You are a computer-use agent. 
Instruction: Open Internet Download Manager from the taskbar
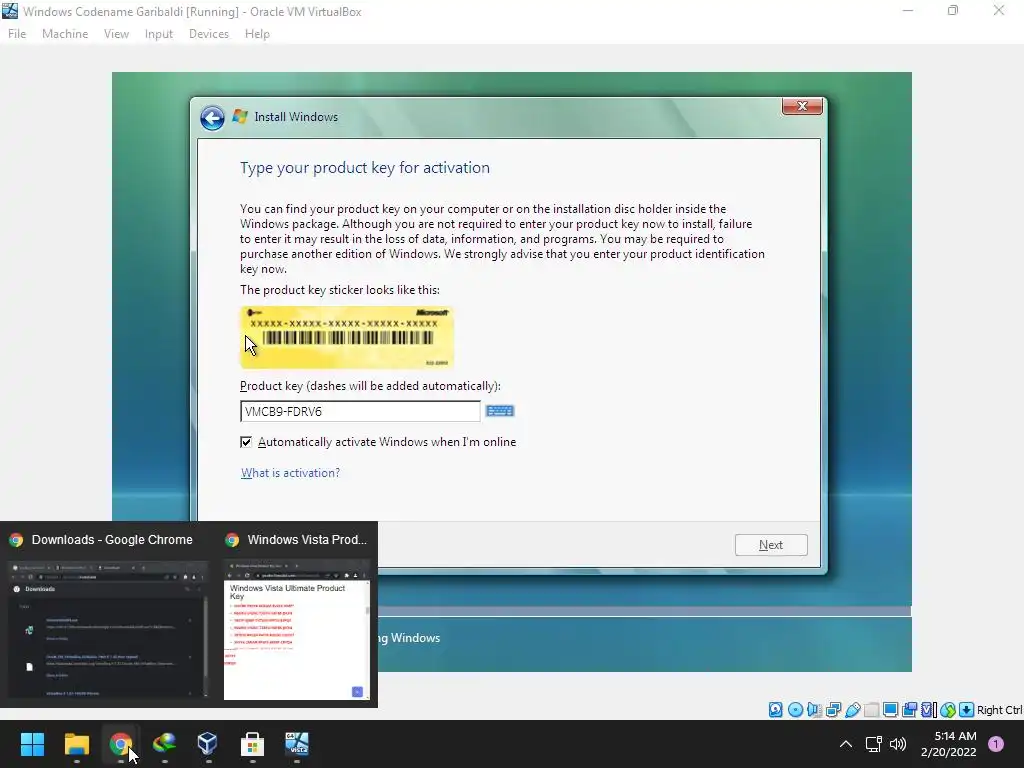(x=165, y=744)
